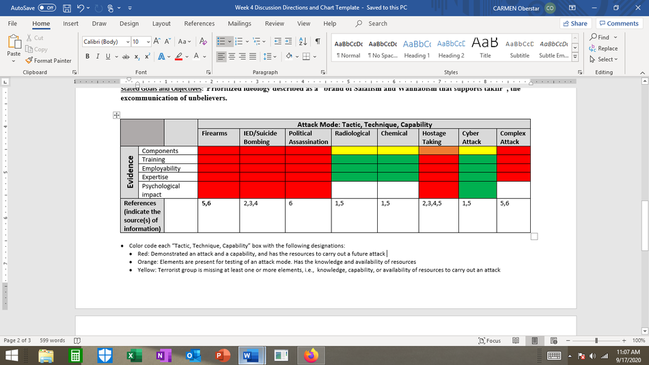The image size is (649, 365).
Task: Show paragraph marks with pilcrow icon
Action: point(317,41)
